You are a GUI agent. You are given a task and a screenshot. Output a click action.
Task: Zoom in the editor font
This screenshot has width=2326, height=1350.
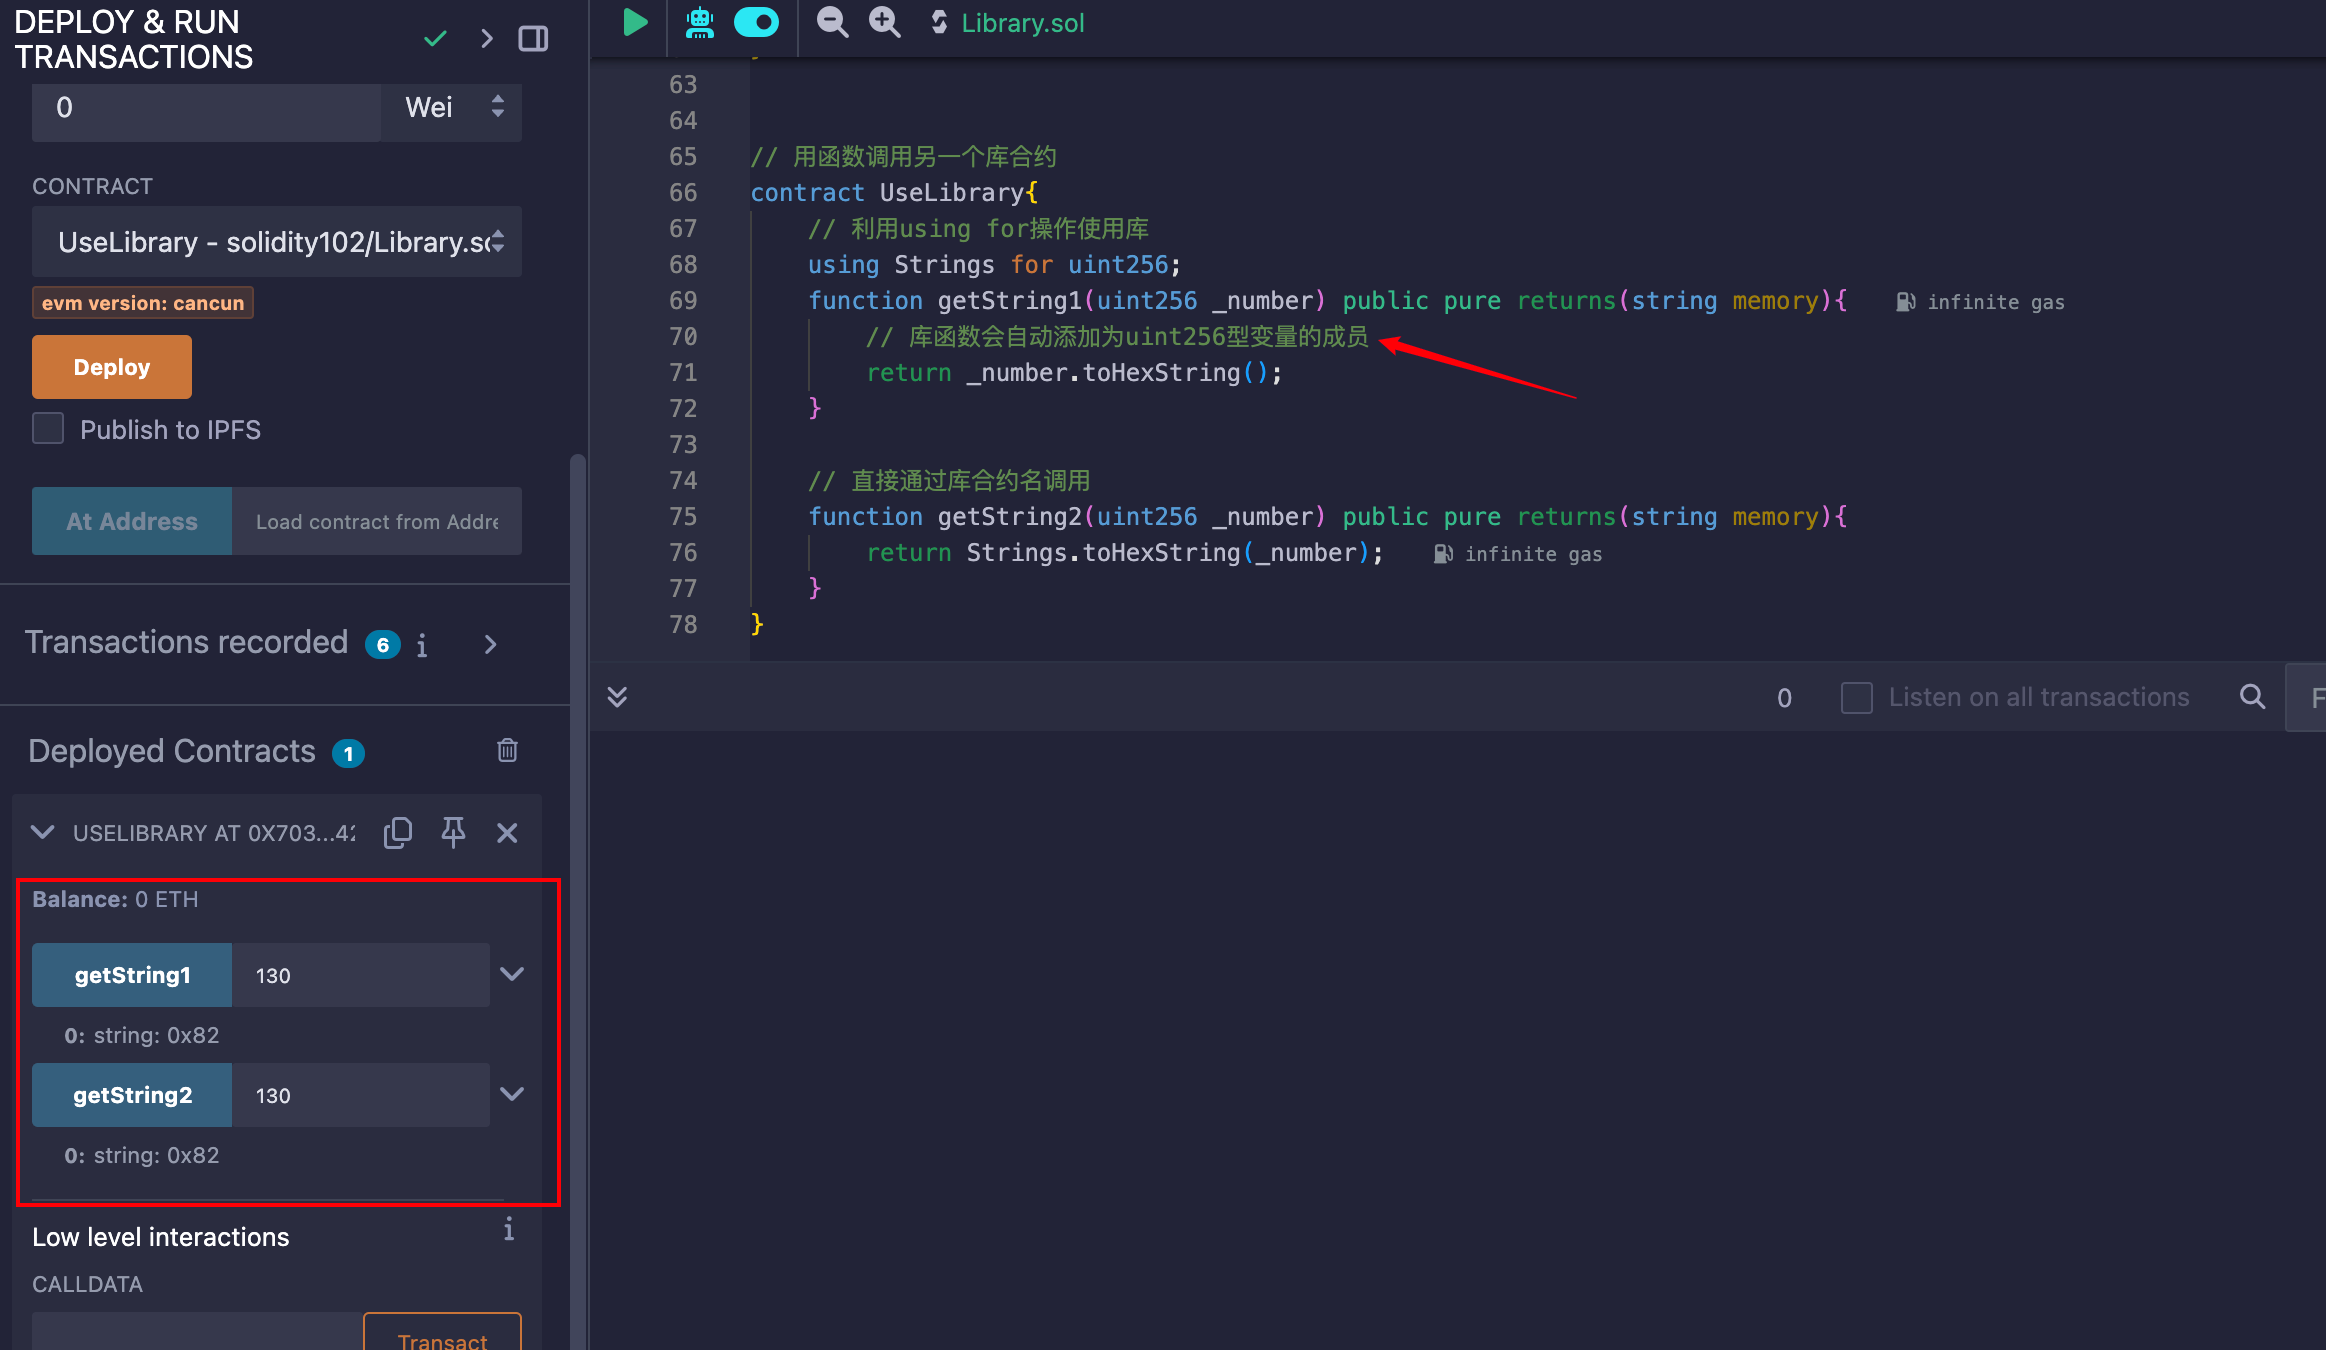pos(885,22)
